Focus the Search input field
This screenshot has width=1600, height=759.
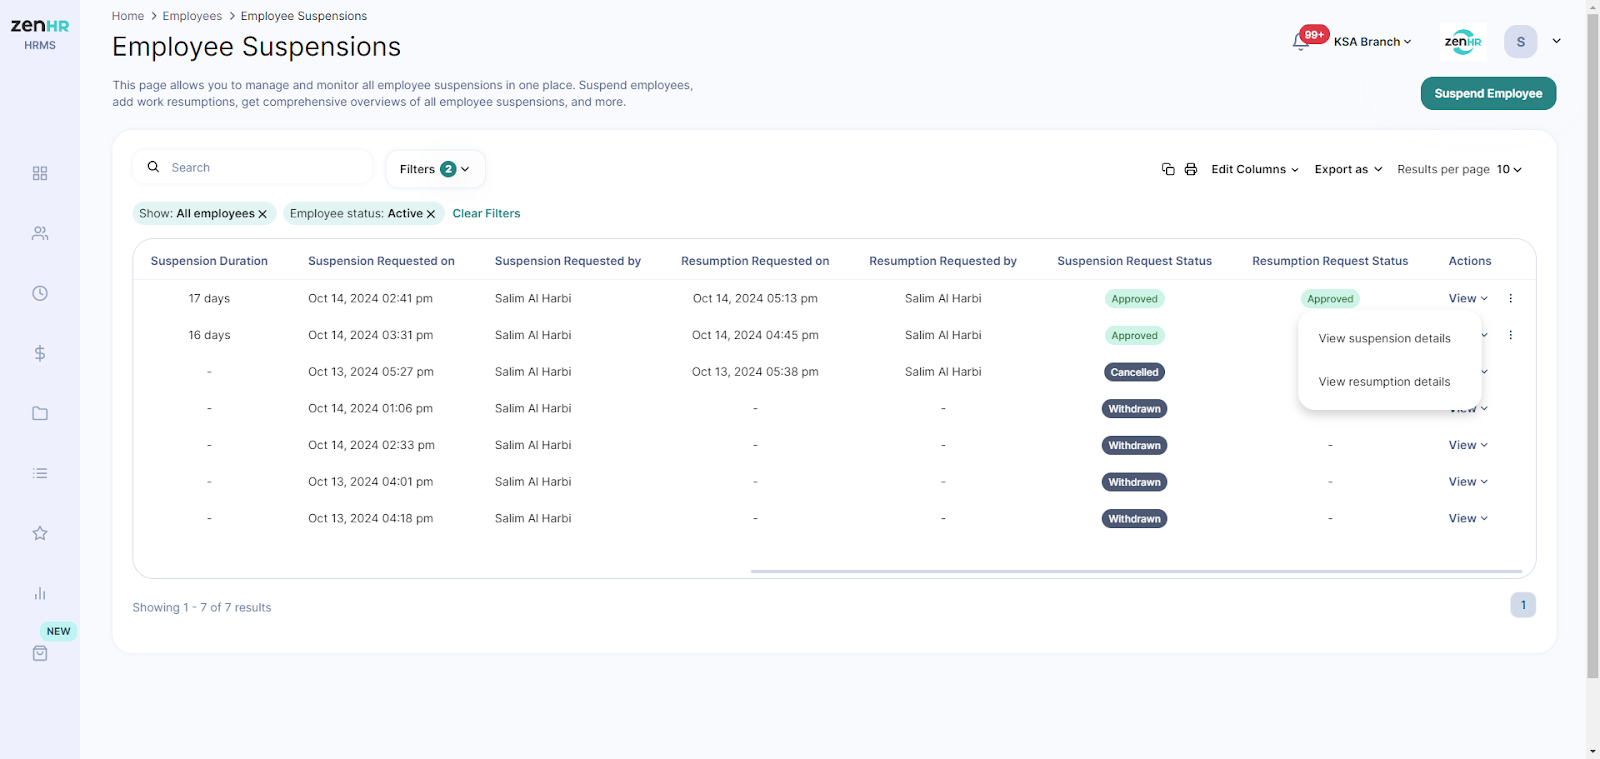[253, 167]
